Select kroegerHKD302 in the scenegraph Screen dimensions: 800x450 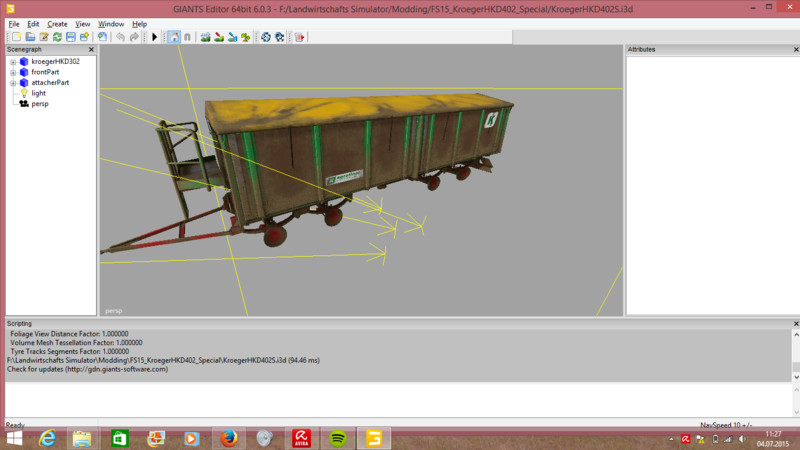[x=55, y=61]
